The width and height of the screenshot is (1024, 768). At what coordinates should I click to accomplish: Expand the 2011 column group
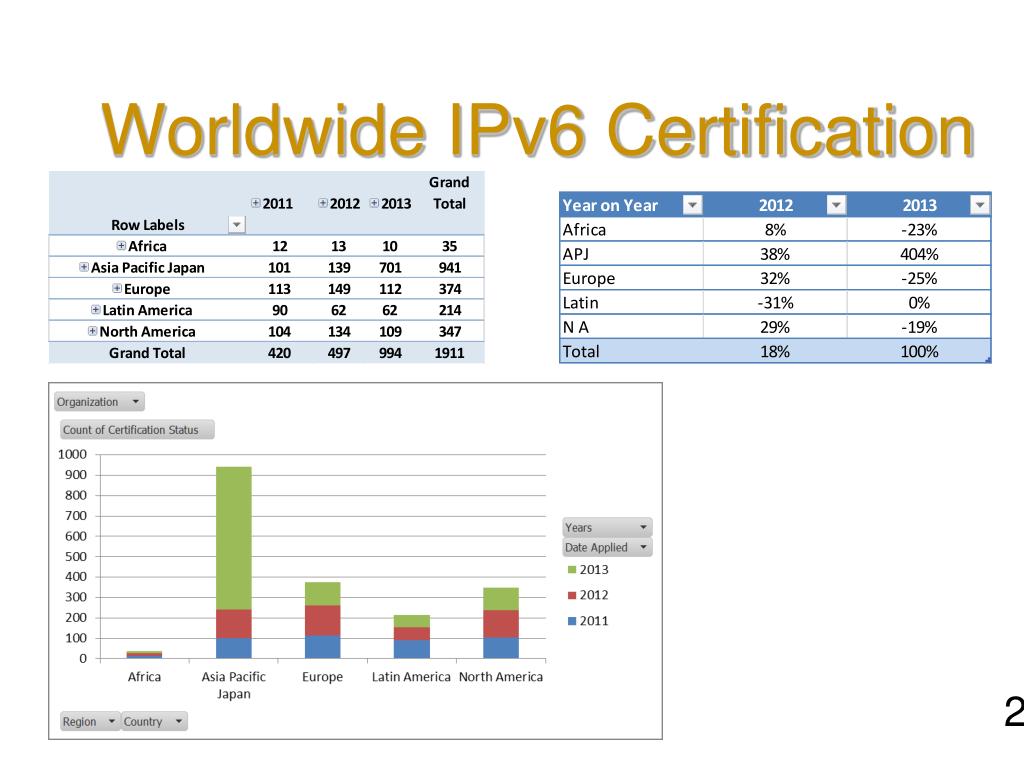(x=256, y=203)
